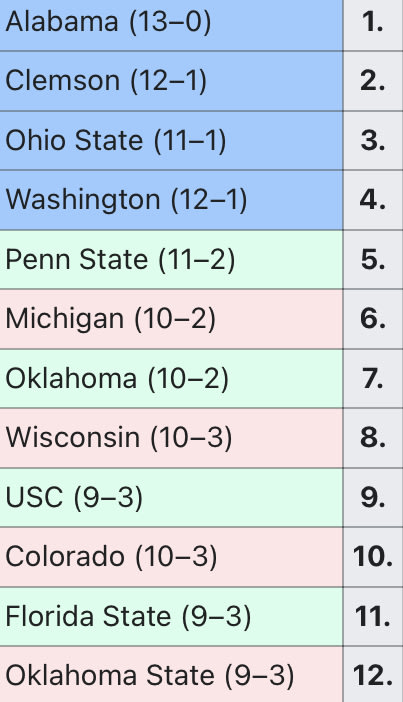Select rank number 12. cell
The image size is (403, 702).
(x=373, y=674)
